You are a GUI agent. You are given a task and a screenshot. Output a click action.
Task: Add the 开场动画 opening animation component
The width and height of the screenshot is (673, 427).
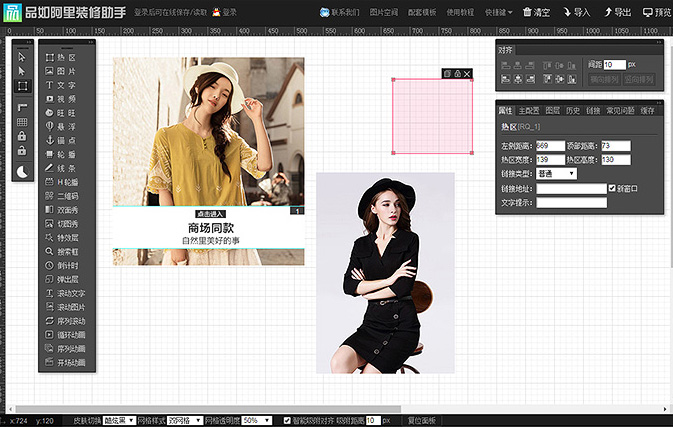pos(65,363)
